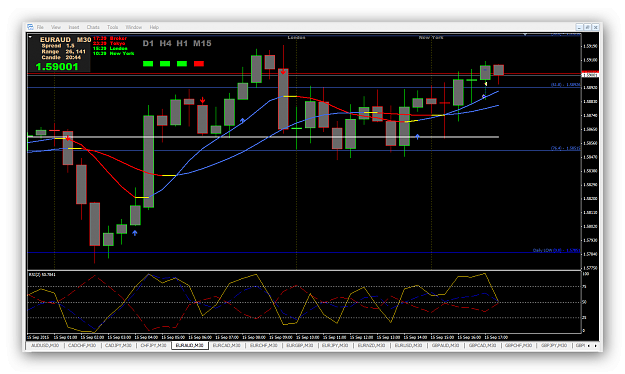Image resolution: width=625 pixels, height=374 pixels.
Task: Select the active EURAUD,M30 chart tab
Action: click(190, 345)
